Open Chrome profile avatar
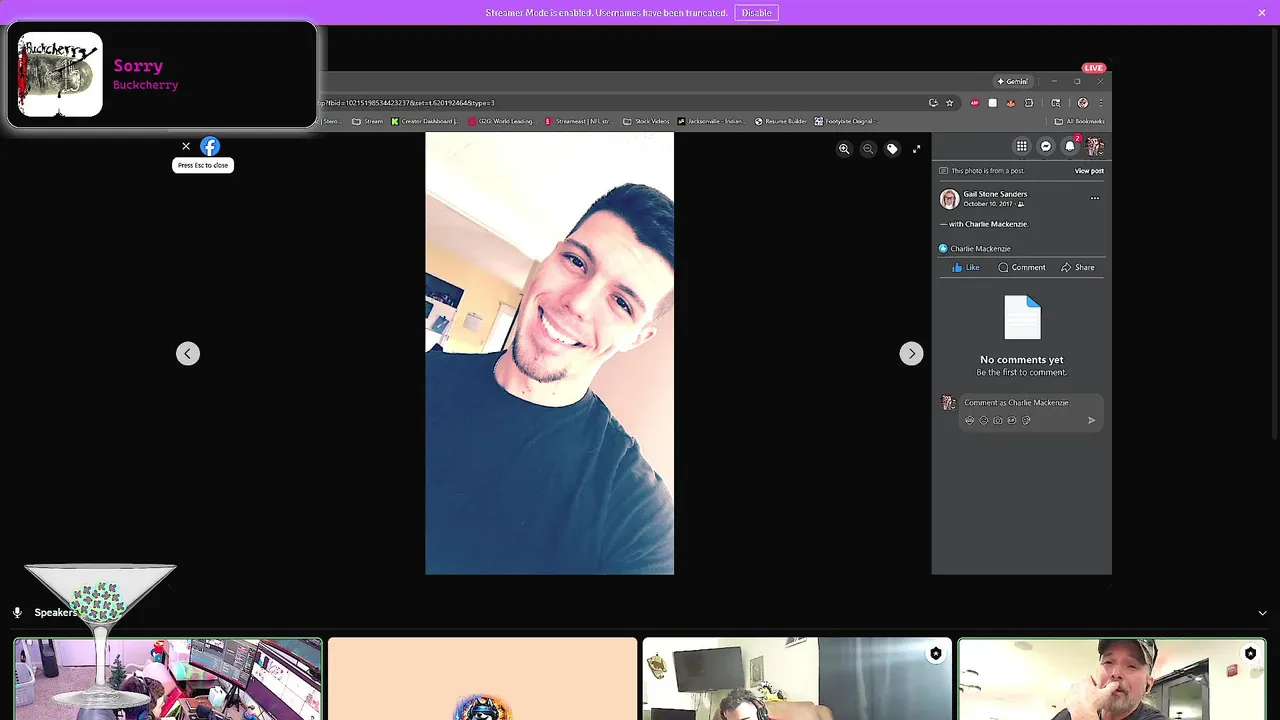Viewport: 1280px width, 720px height. [x=1083, y=103]
